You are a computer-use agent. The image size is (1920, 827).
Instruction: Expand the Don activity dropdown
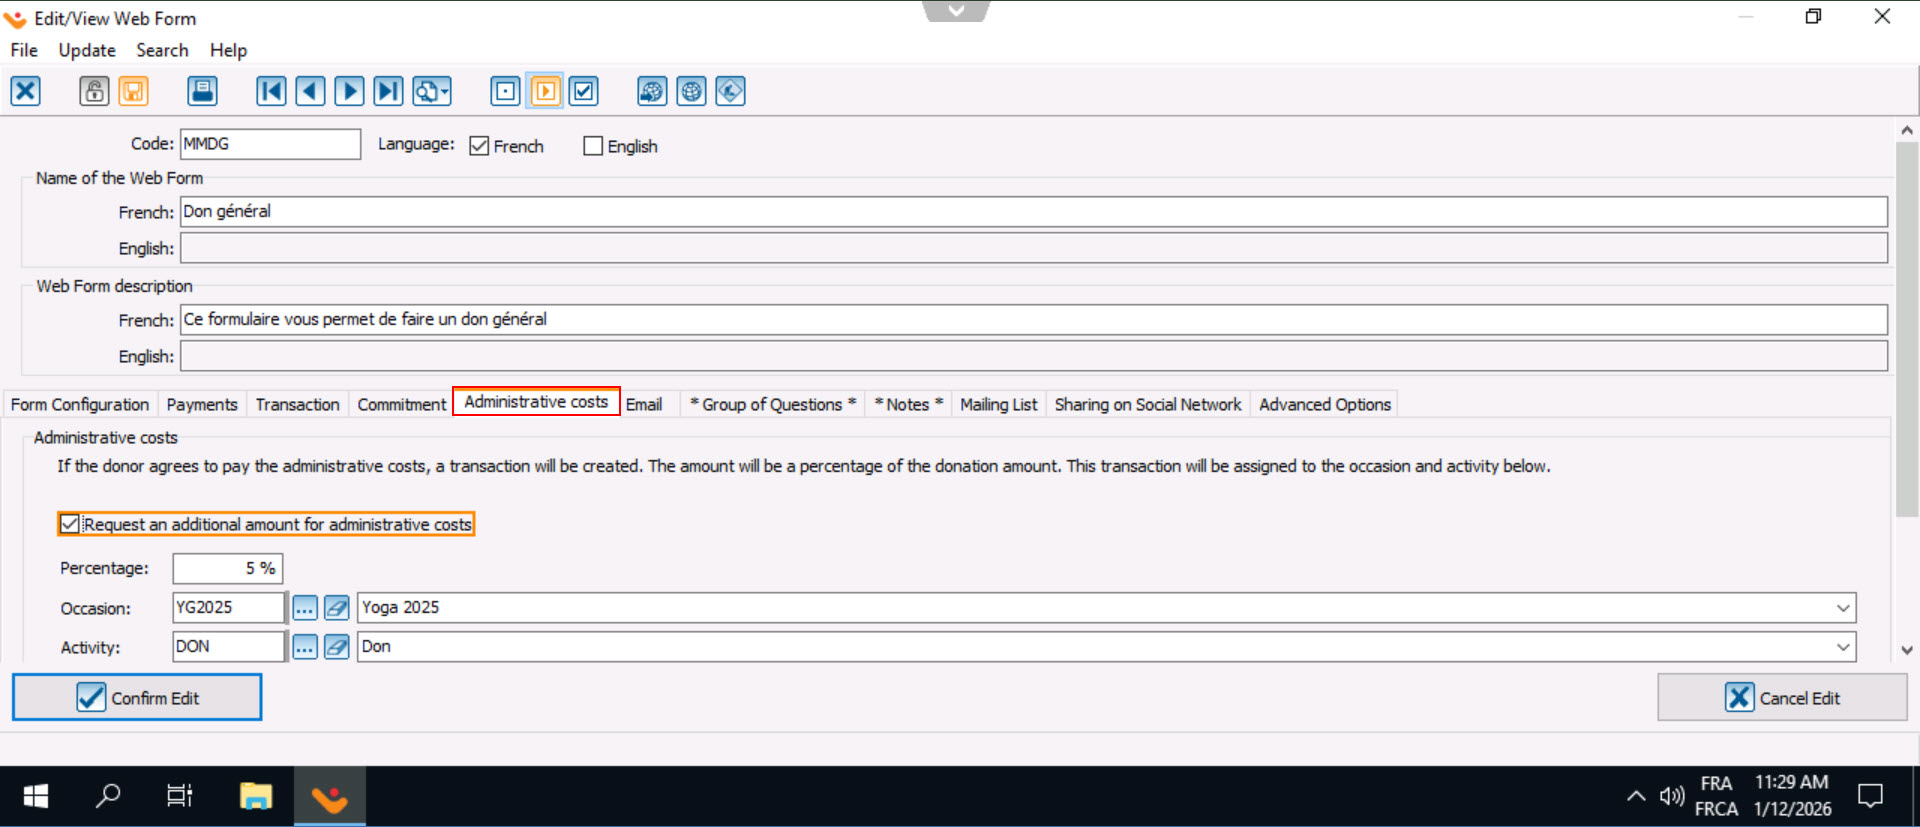(x=1842, y=647)
